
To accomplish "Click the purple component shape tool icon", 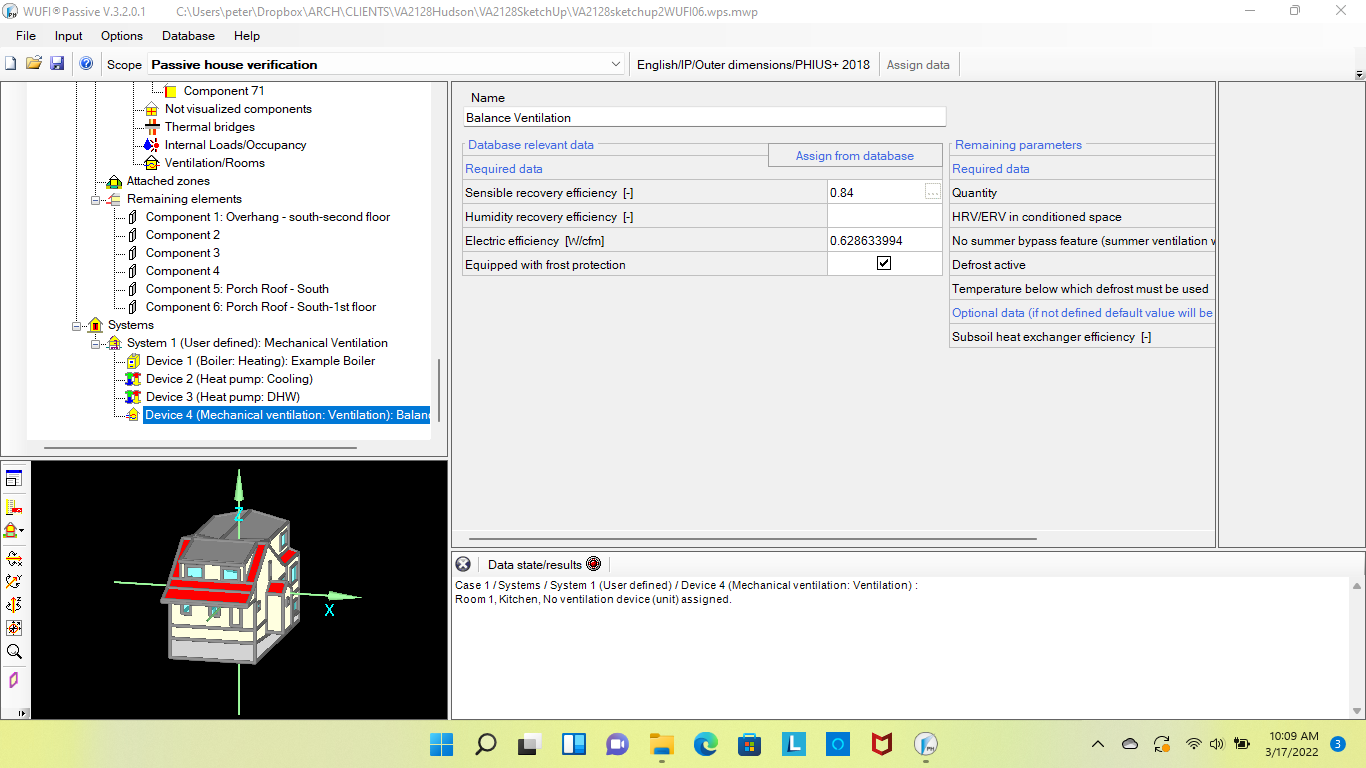I will 13,679.
